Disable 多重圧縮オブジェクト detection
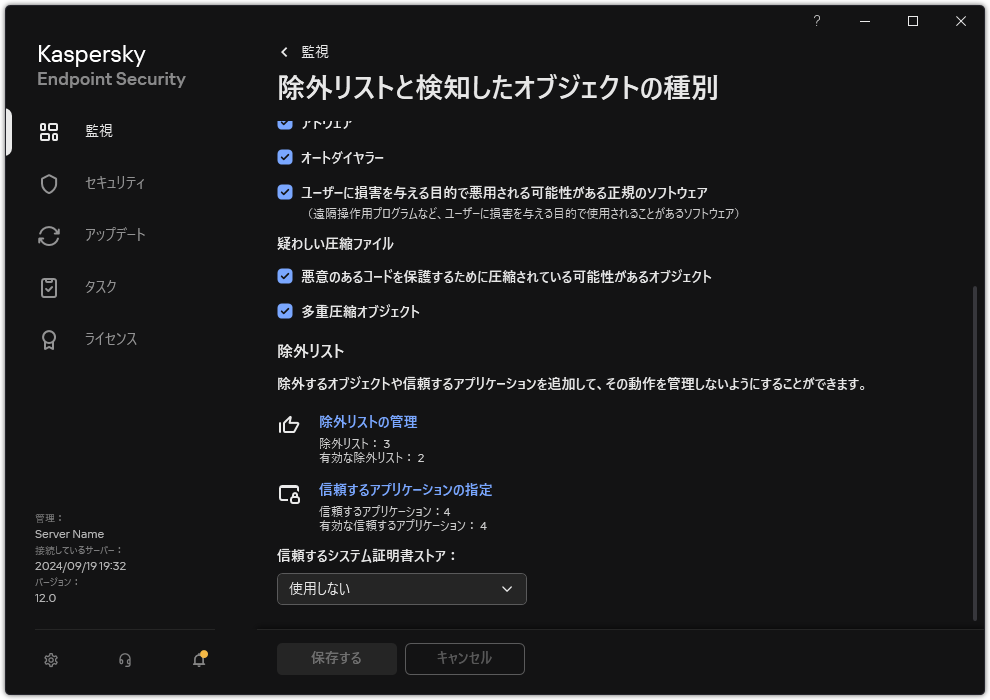Screen dimensions: 990x700 (x=283, y=311)
